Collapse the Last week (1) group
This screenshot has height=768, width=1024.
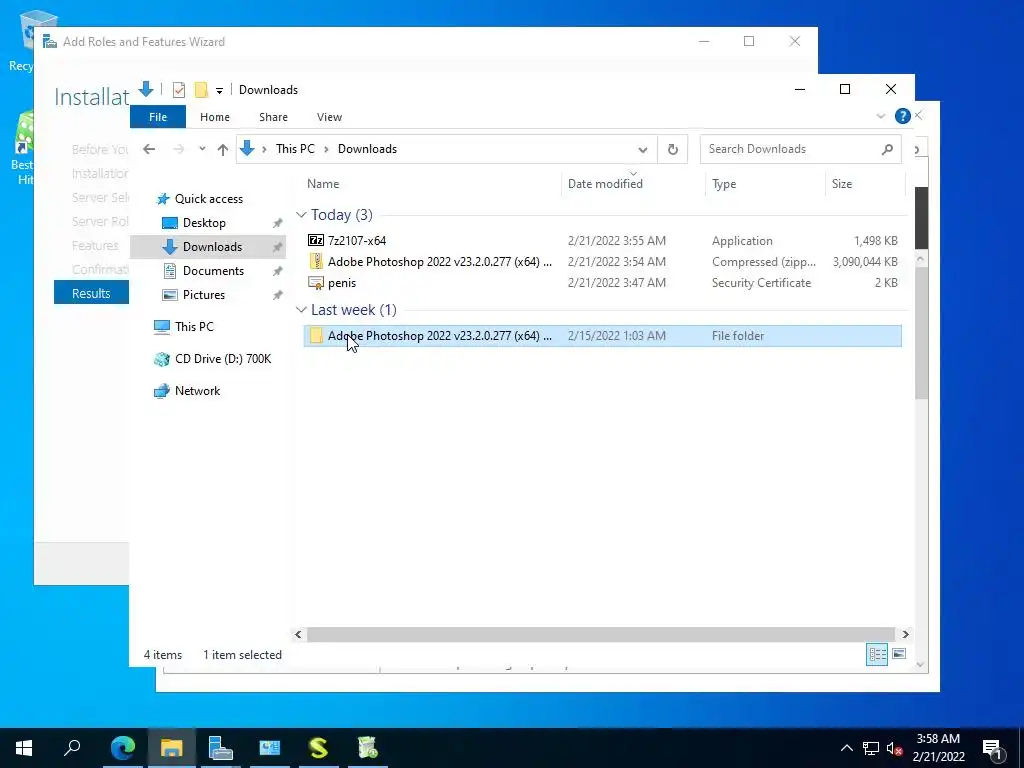point(301,310)
